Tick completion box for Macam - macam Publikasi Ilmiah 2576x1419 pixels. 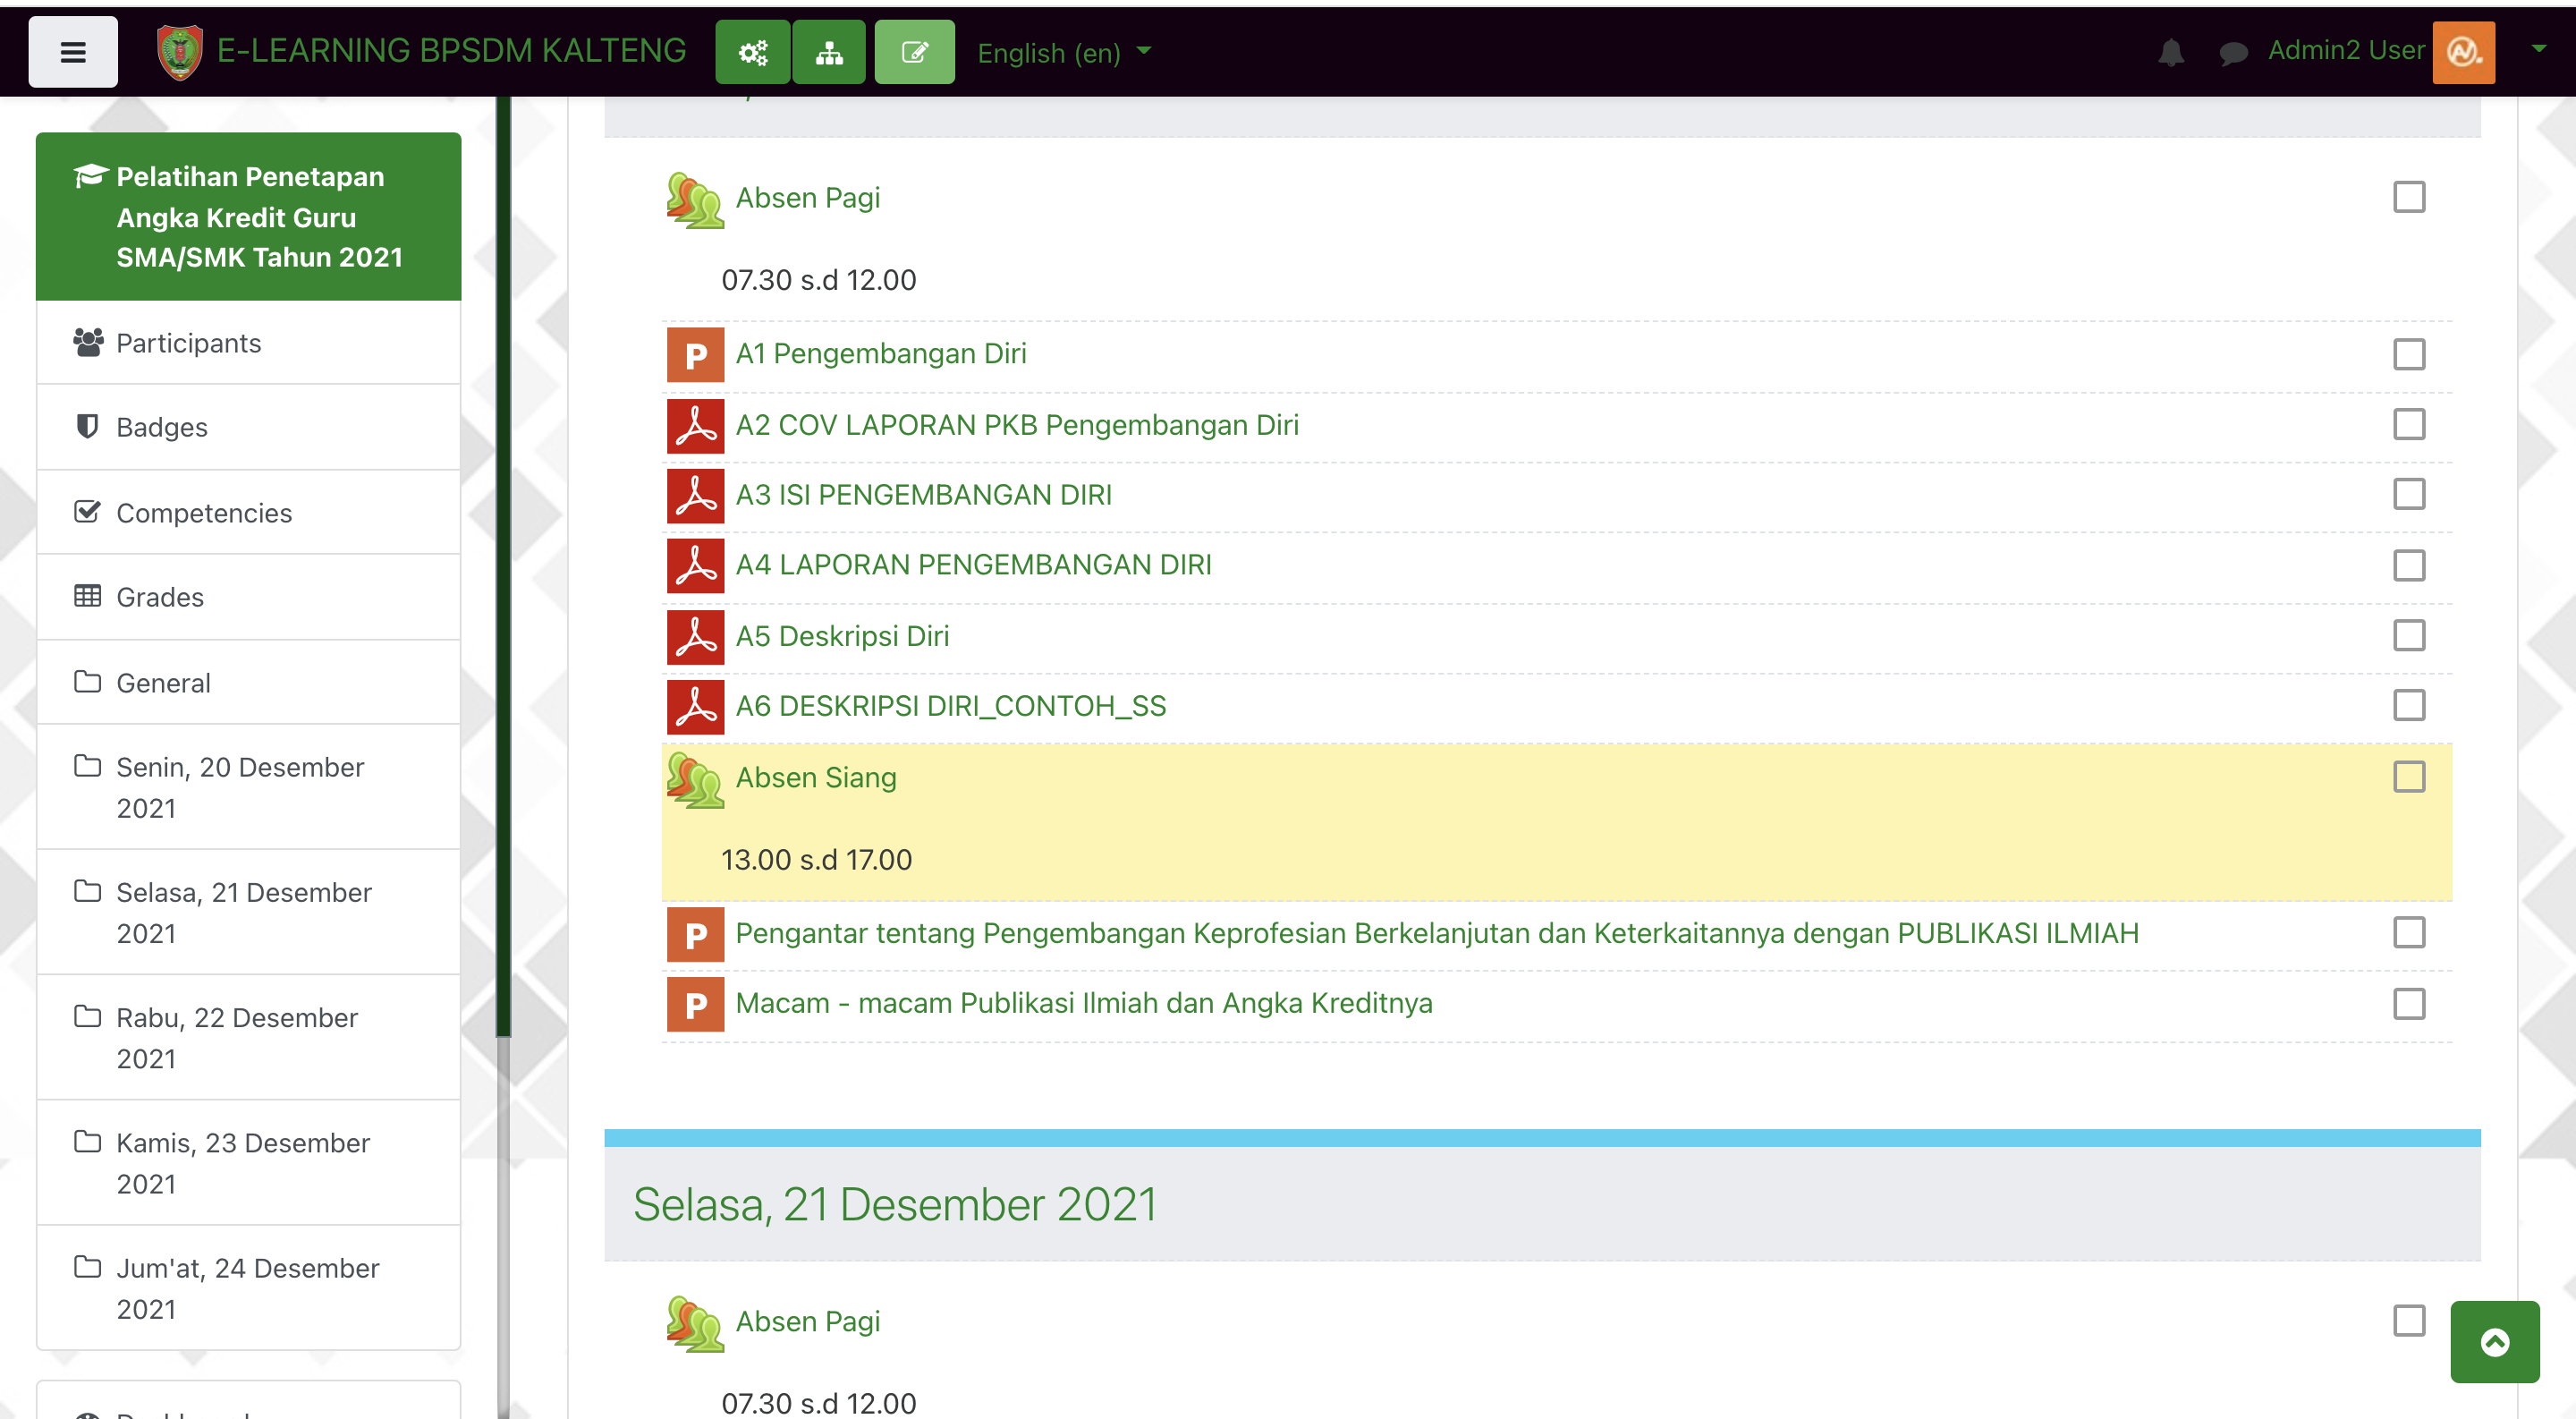point(2408,1003)
